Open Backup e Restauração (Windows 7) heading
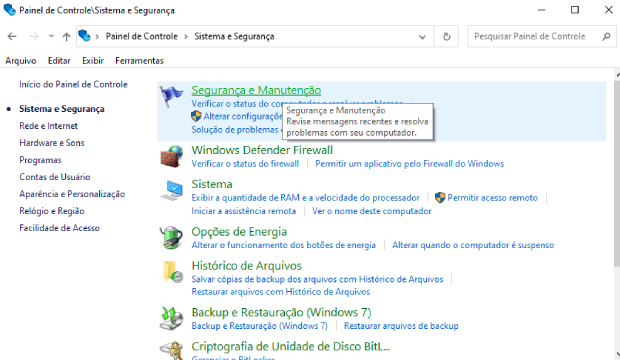This screenshot has width=620, height=360. pos(282,313)
